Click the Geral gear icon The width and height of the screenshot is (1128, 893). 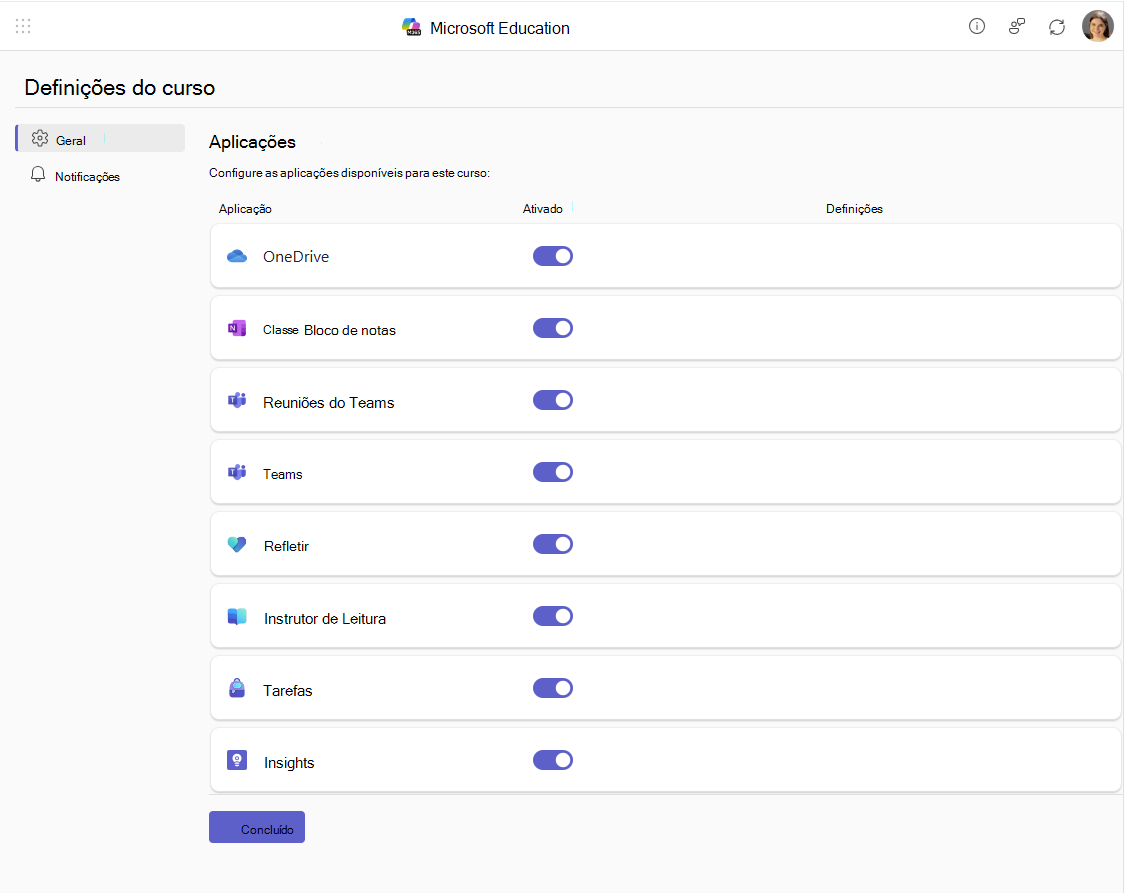pyautogui.click(x=40, y=138)
